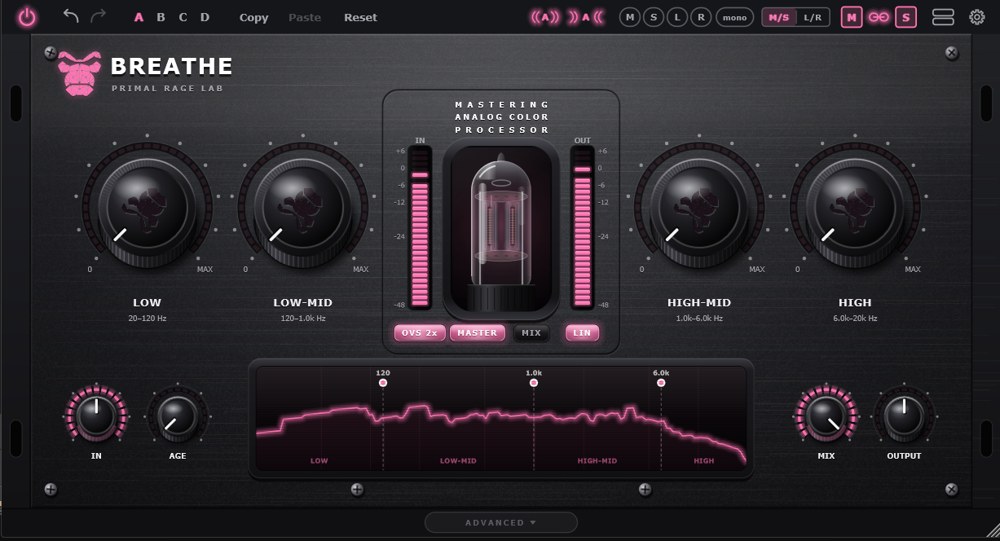Image resolution: width=1000 pixels, height=541 pixels.
Task: Click the '1.0k–6.0k Hz' range text
Action: pyautogui.click(x=699, y=318)
